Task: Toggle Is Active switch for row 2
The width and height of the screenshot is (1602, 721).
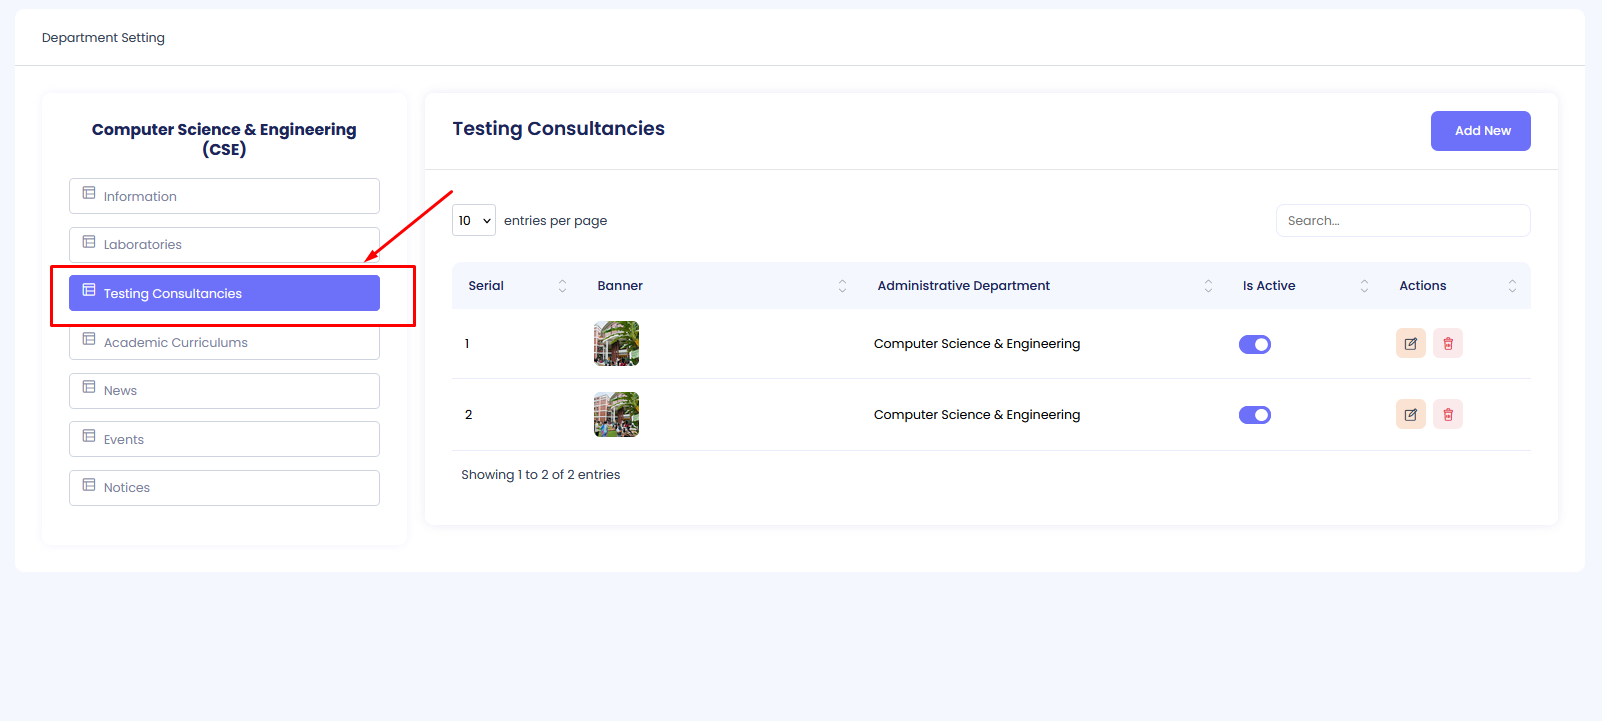Action: pos(1254,415)
